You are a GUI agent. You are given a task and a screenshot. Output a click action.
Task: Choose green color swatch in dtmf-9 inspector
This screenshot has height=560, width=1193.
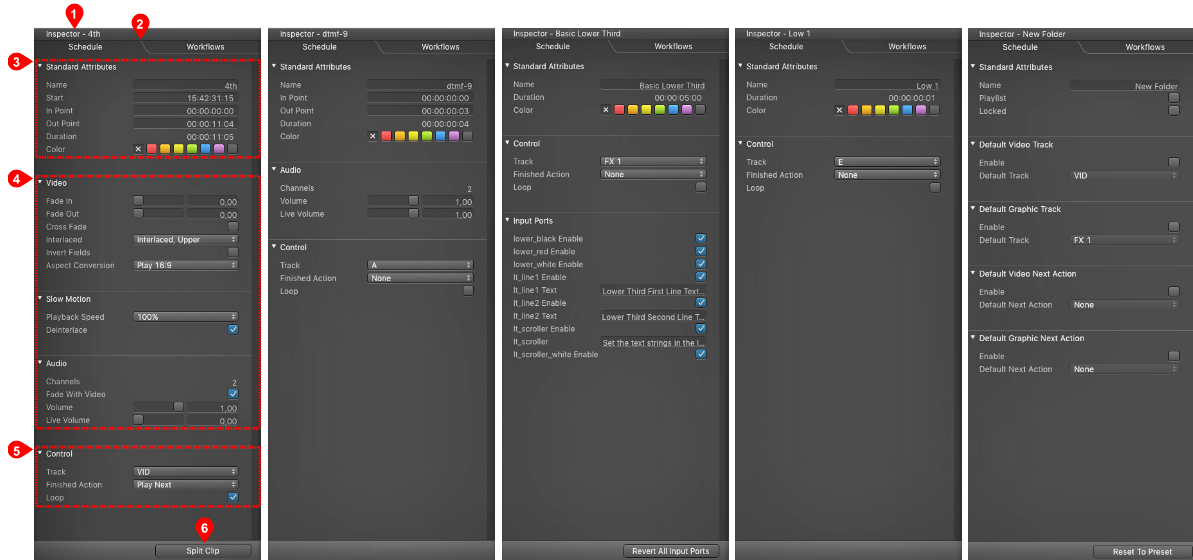click(427, 136)
